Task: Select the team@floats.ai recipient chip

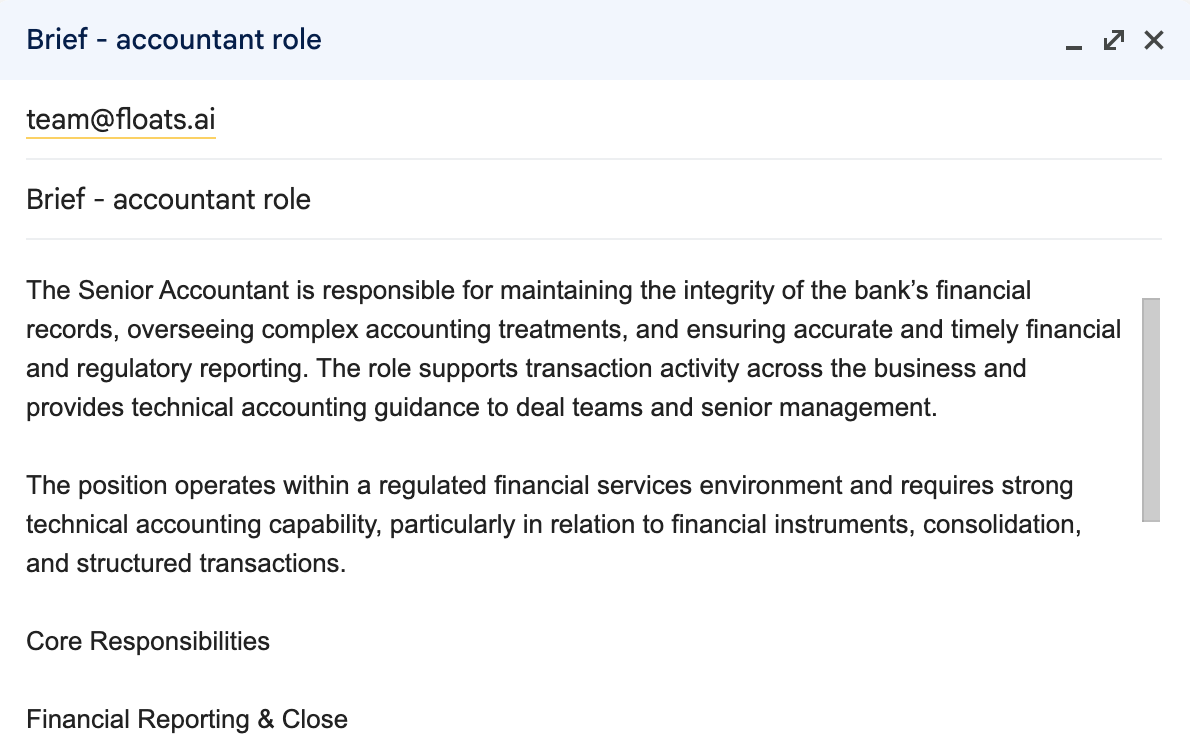Action: (121, 120)
